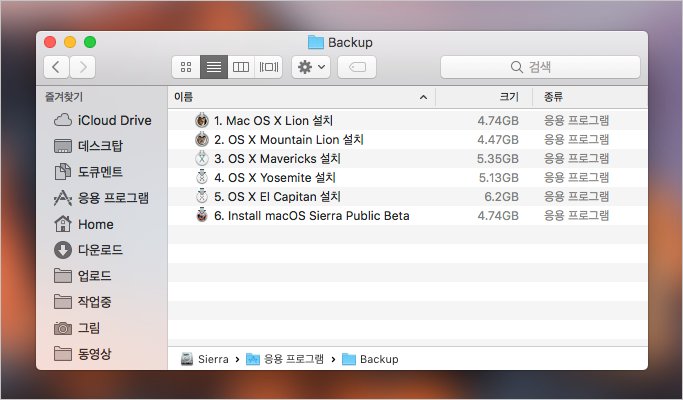Go forward with the right arrow button
The width and height of the screenshot is (683, 400).
[x=83, y=67]
